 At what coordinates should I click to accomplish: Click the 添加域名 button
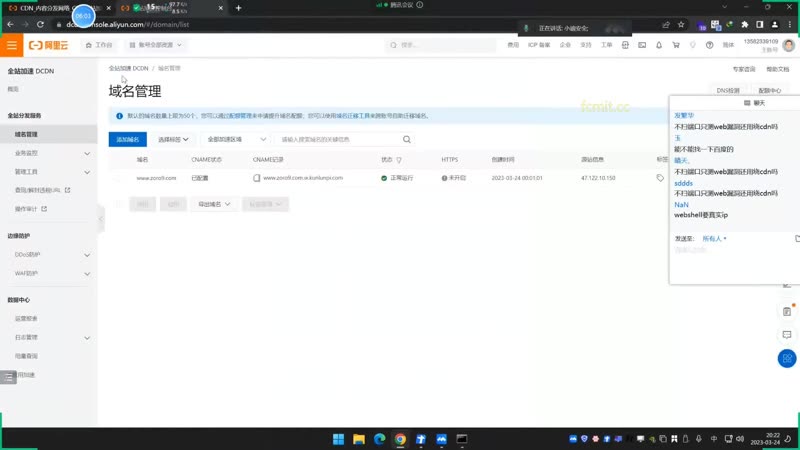point(128,139)
